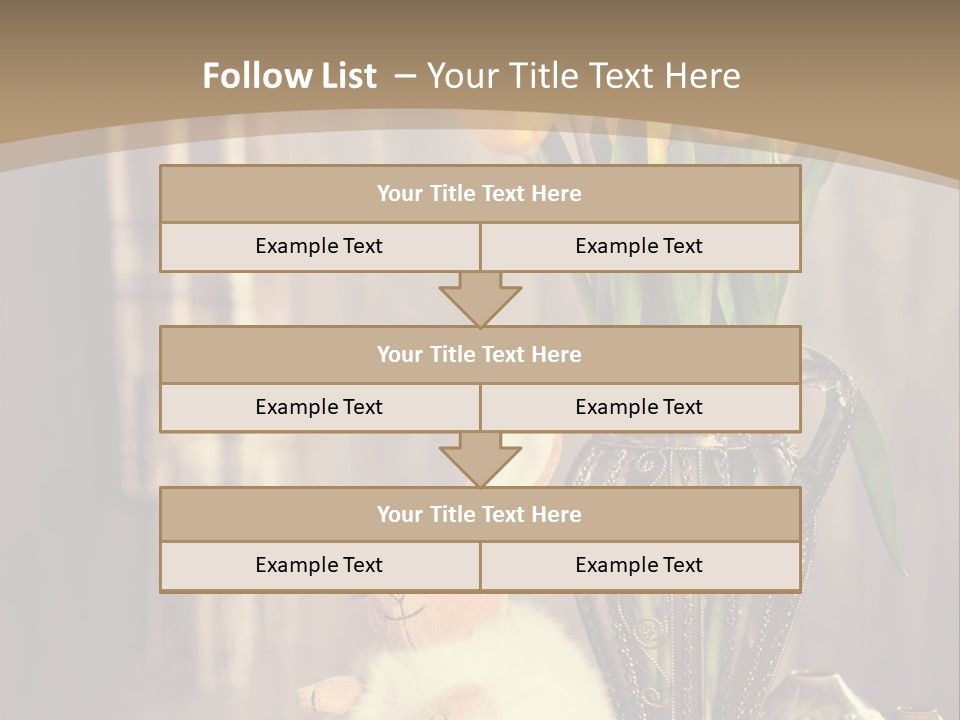Select the first block's title bar

click(480, 194)
